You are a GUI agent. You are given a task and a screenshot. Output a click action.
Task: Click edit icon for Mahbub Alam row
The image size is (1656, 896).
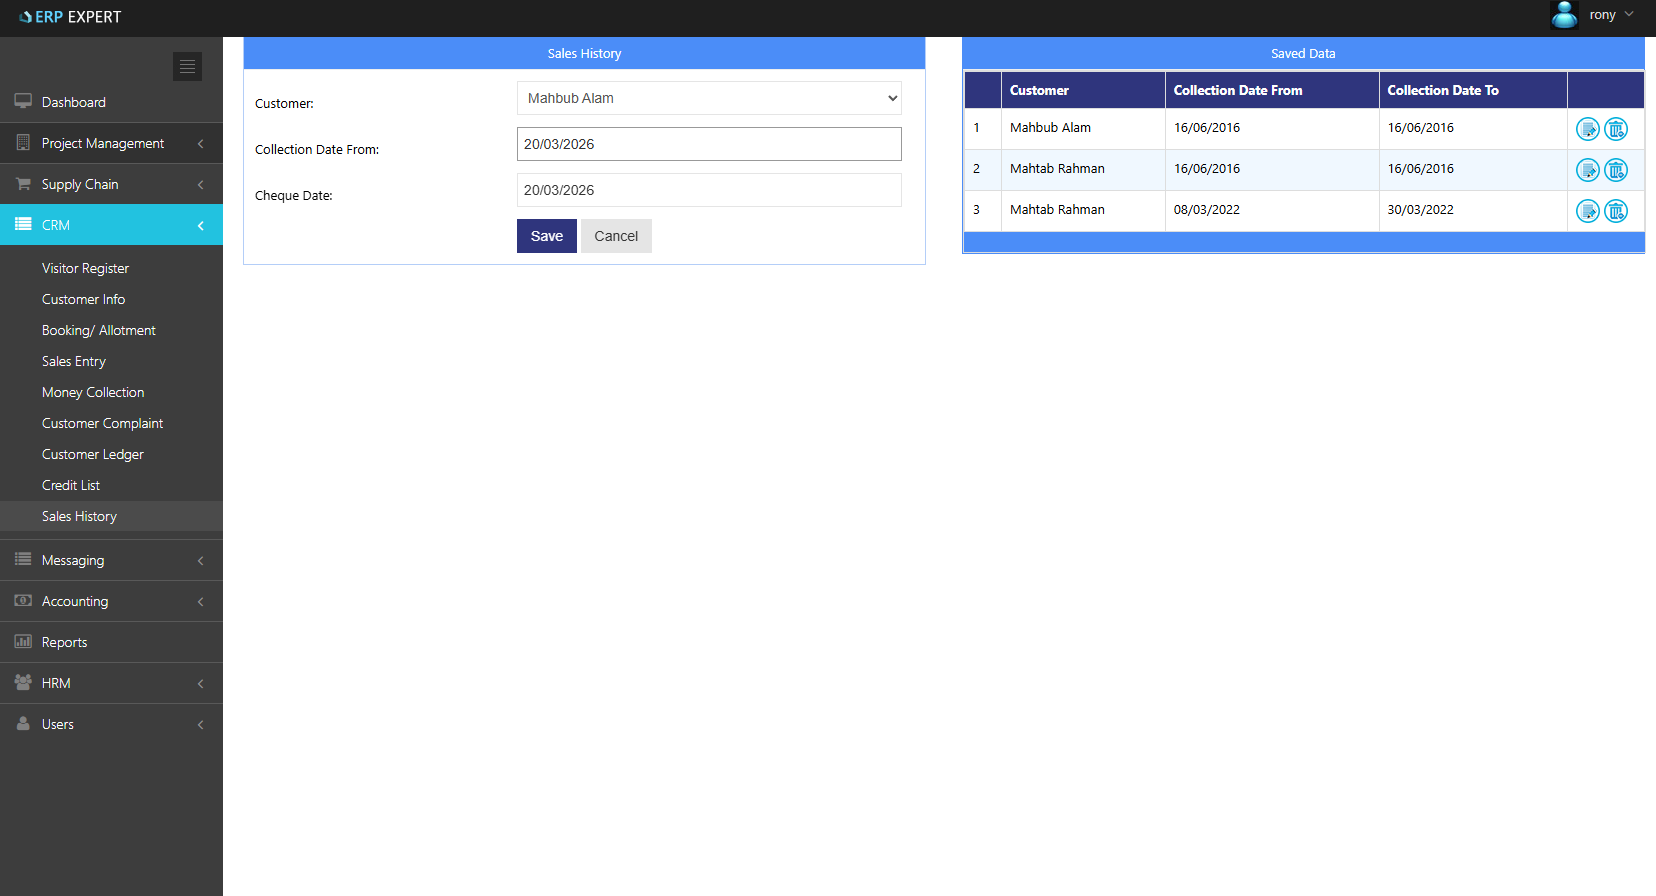point(1587,129)
